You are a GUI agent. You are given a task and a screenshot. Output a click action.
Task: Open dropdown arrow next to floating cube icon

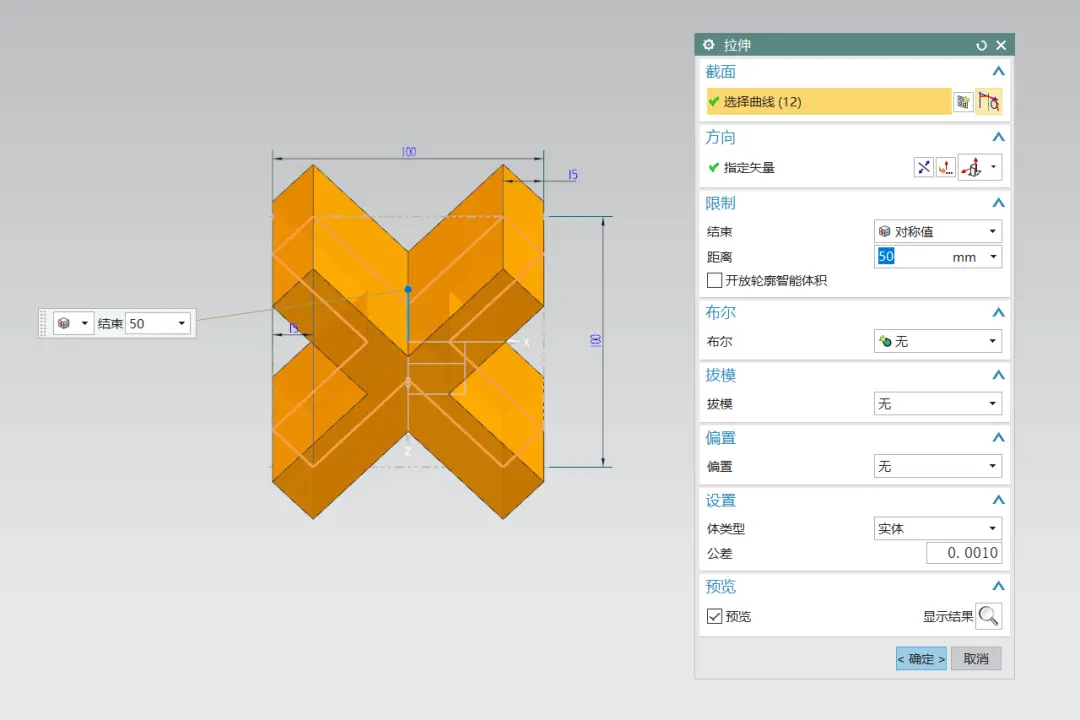point(85,323)
